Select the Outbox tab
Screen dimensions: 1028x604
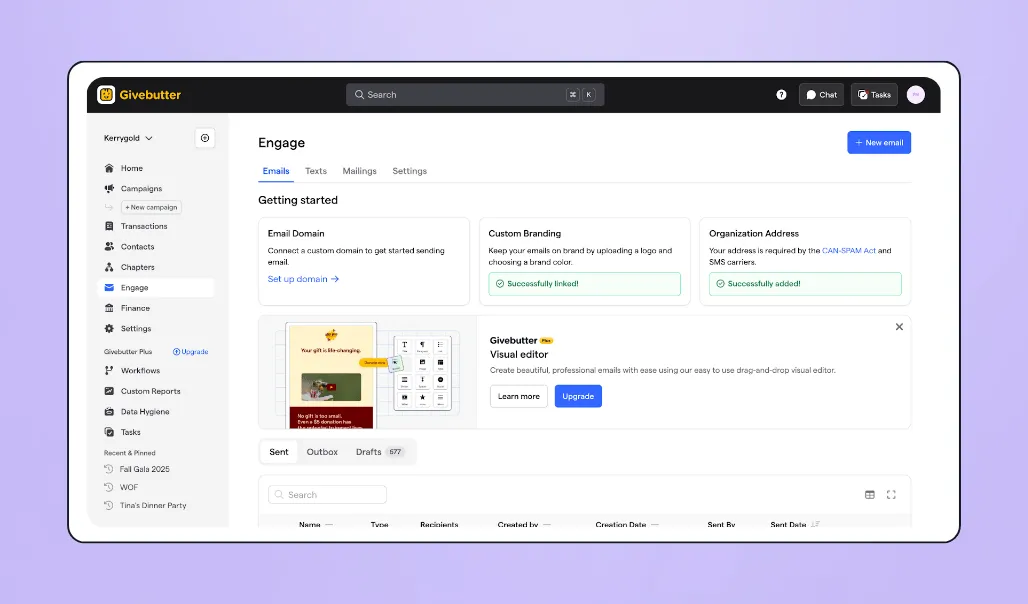pyautogui.click(x=322, y=452)
